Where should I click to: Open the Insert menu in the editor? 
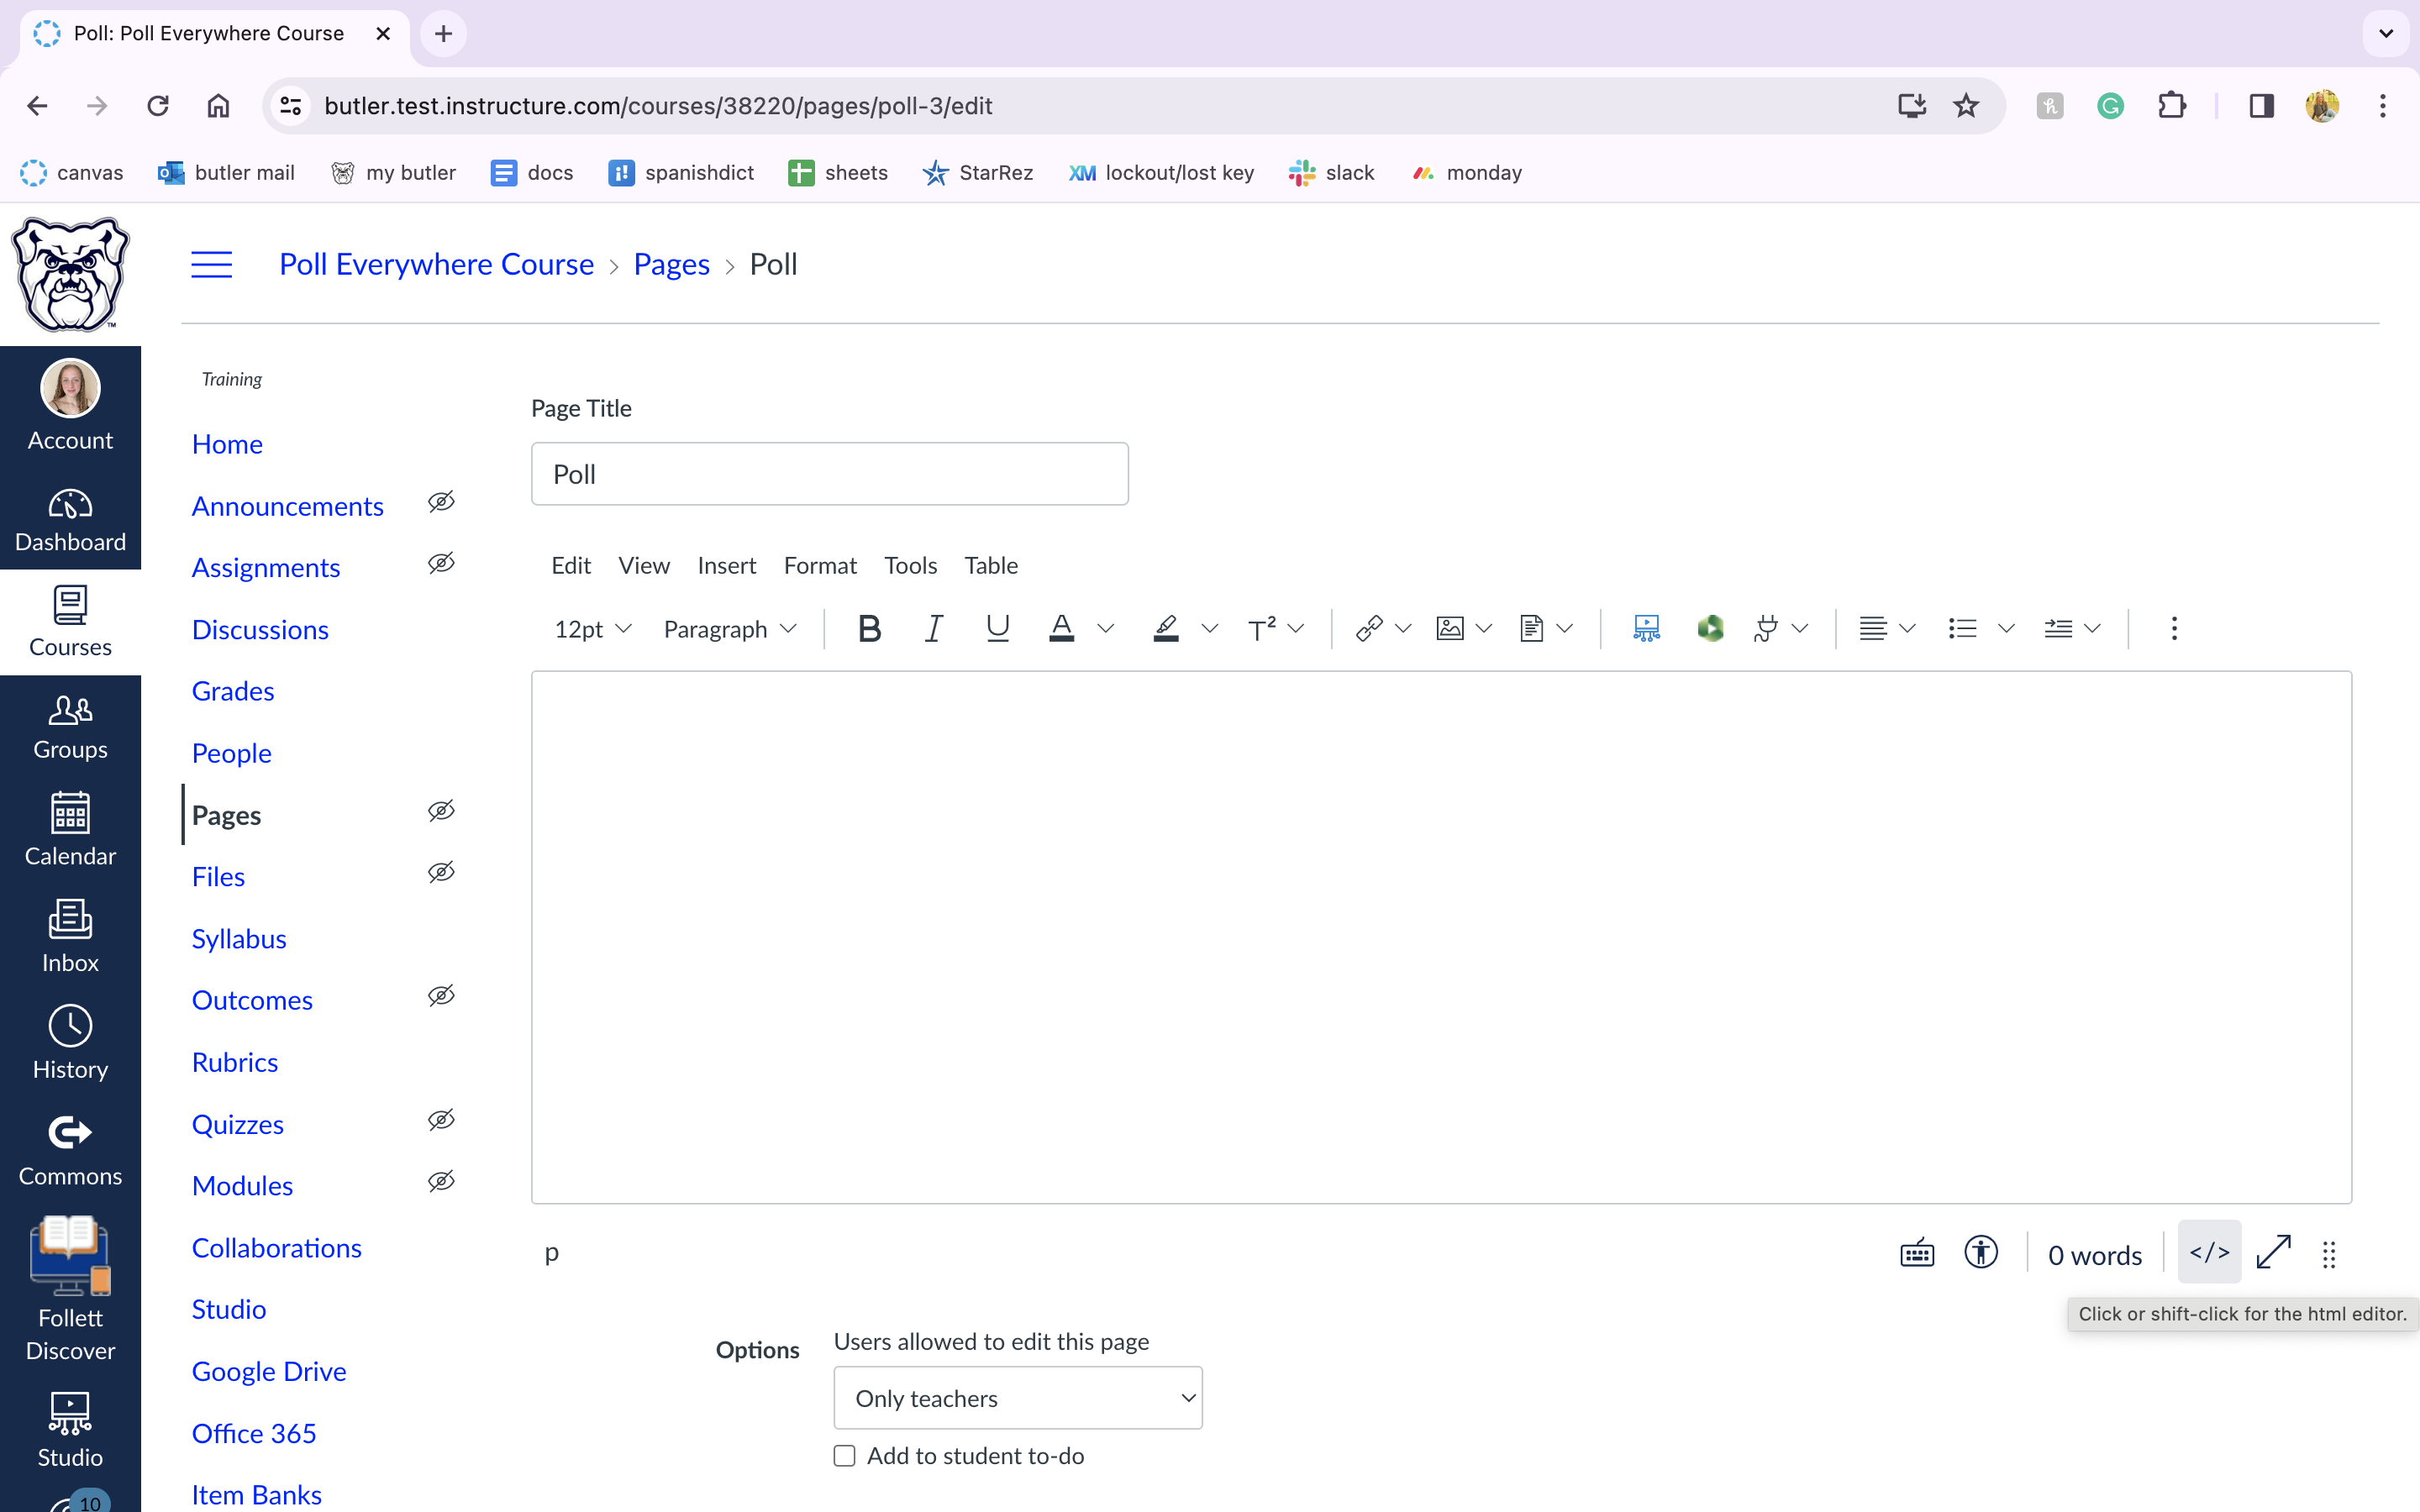[x=726, y=565]
